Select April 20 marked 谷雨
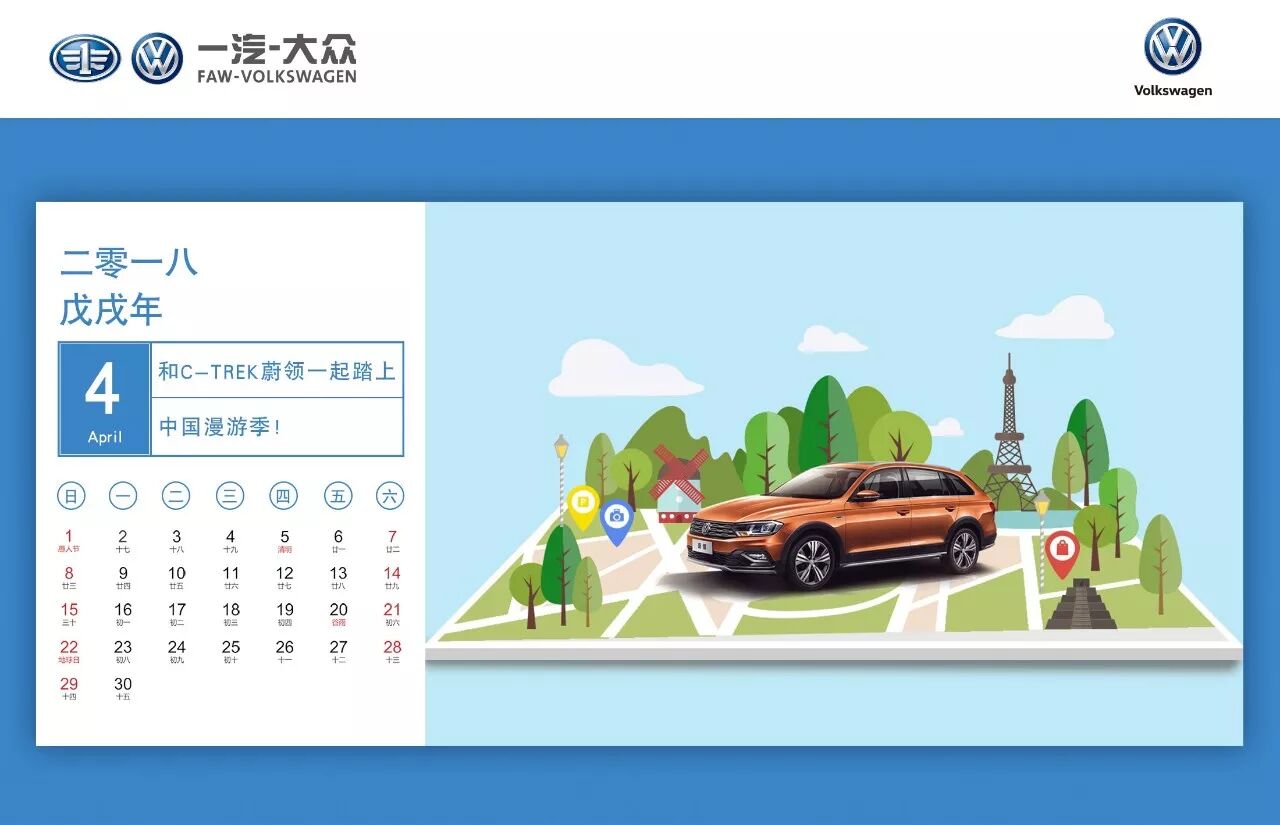The height and width of the screenshot is (825, 1280). (x=339, y=614)
